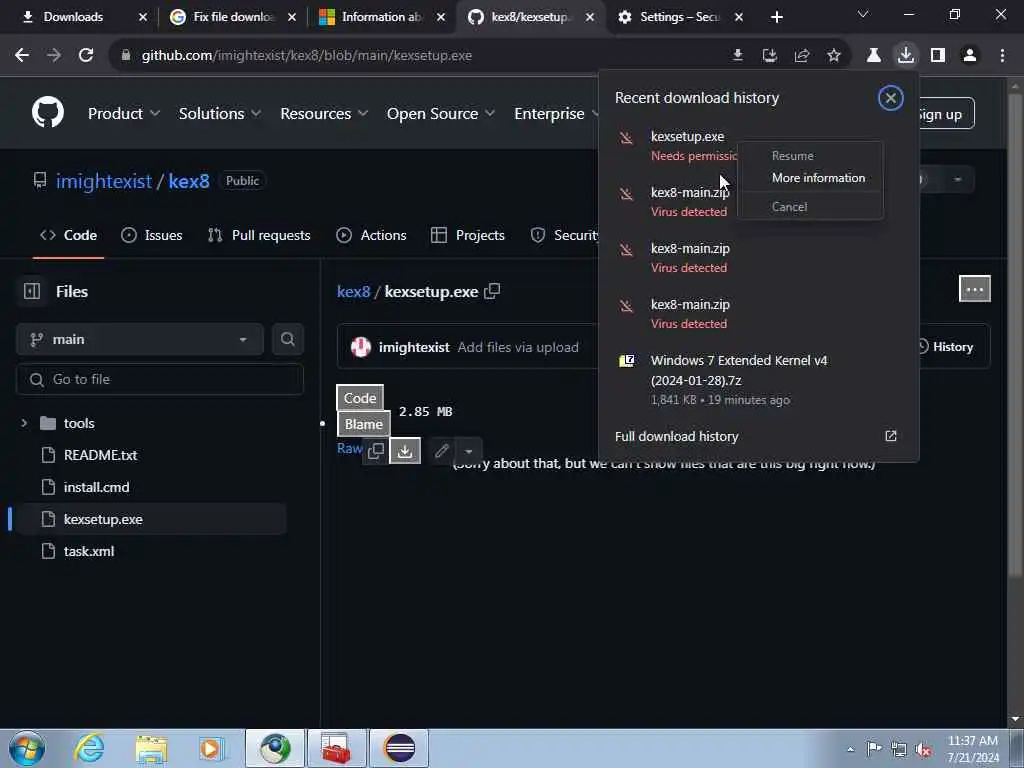1024x768 pixels.
Task: Open the browser tab search chevron
Action: [x=863, y=14]
